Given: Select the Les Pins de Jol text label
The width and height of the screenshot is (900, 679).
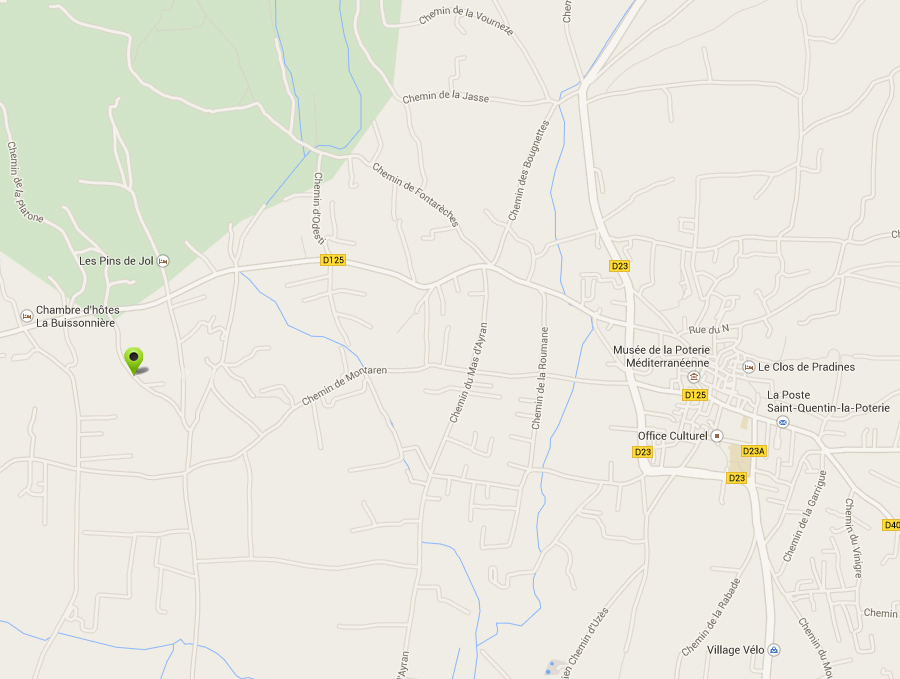Looking at the screenshot, I should (x=116, y=261).
